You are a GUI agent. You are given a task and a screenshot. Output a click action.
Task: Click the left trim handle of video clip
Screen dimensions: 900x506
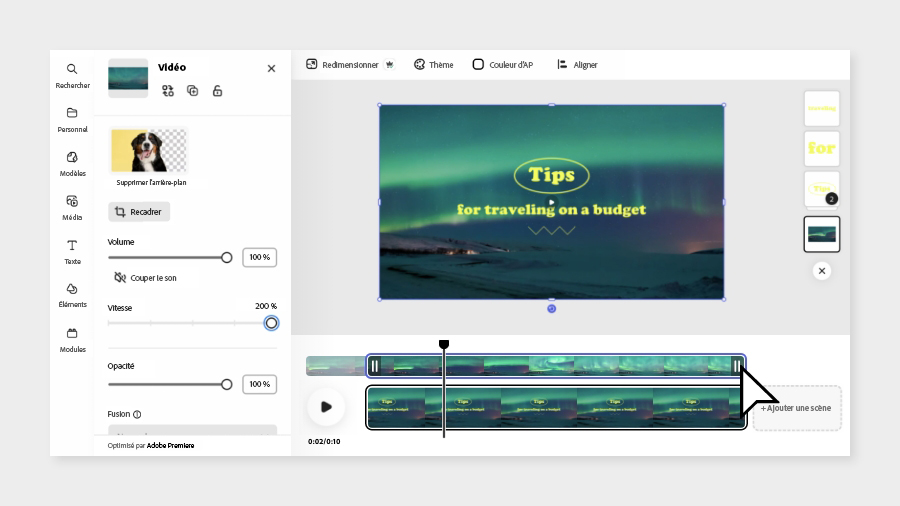click(x=374, y=366)
